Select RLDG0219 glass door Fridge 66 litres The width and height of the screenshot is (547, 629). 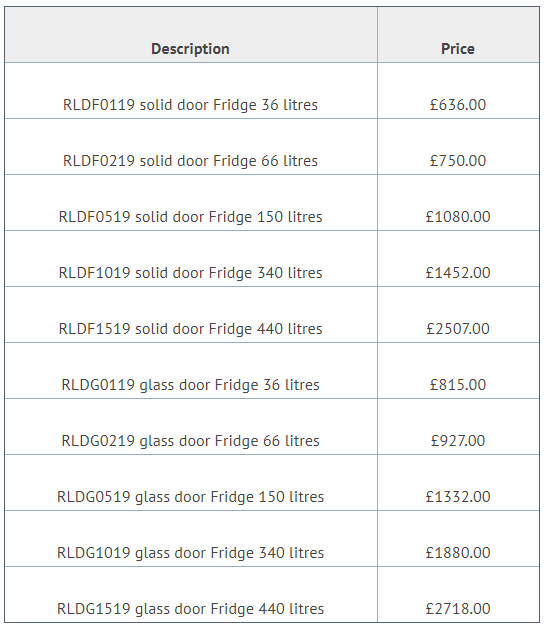tap(190, 441)
